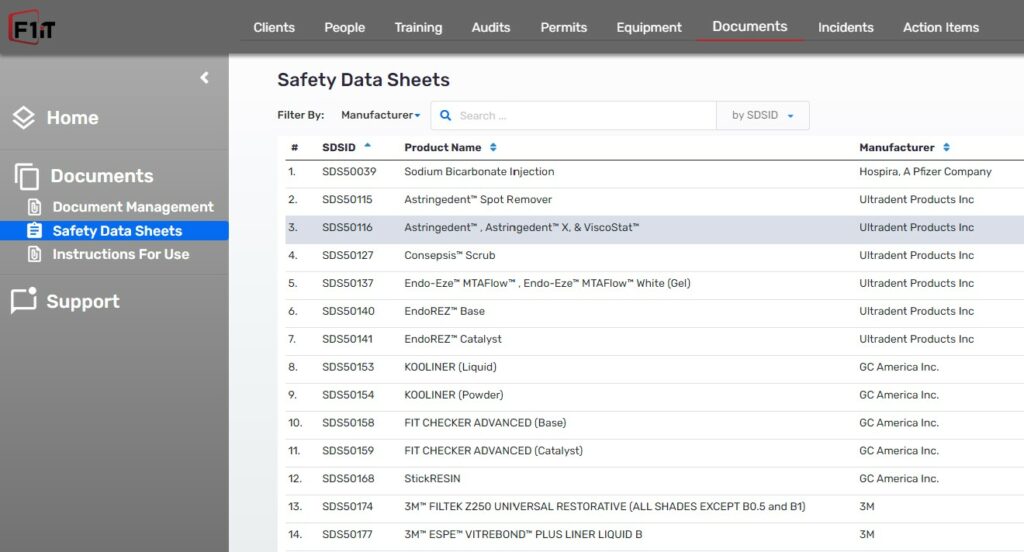Screen dimensions: 1024x552
Task: Open 3M ESPE VITREBOND PLUS LINER entry
Action: 523,534
